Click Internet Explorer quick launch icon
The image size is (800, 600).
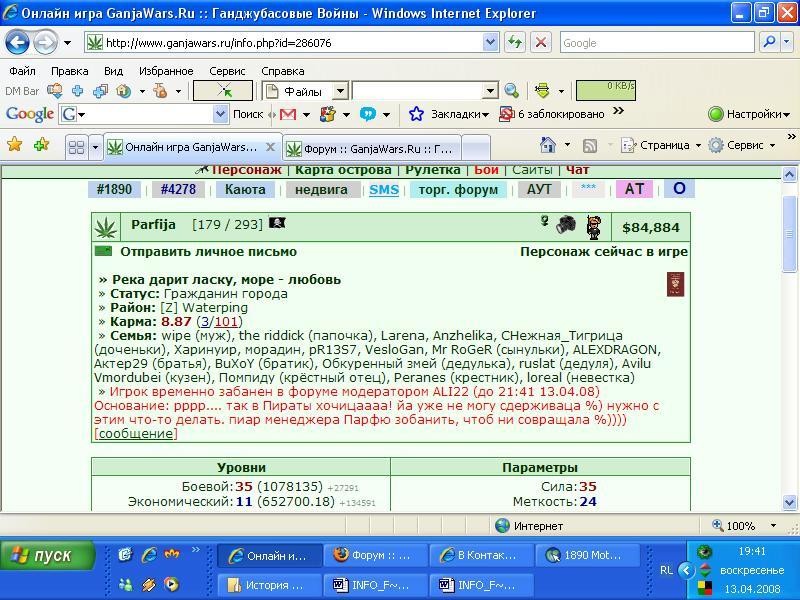(149, 555)
